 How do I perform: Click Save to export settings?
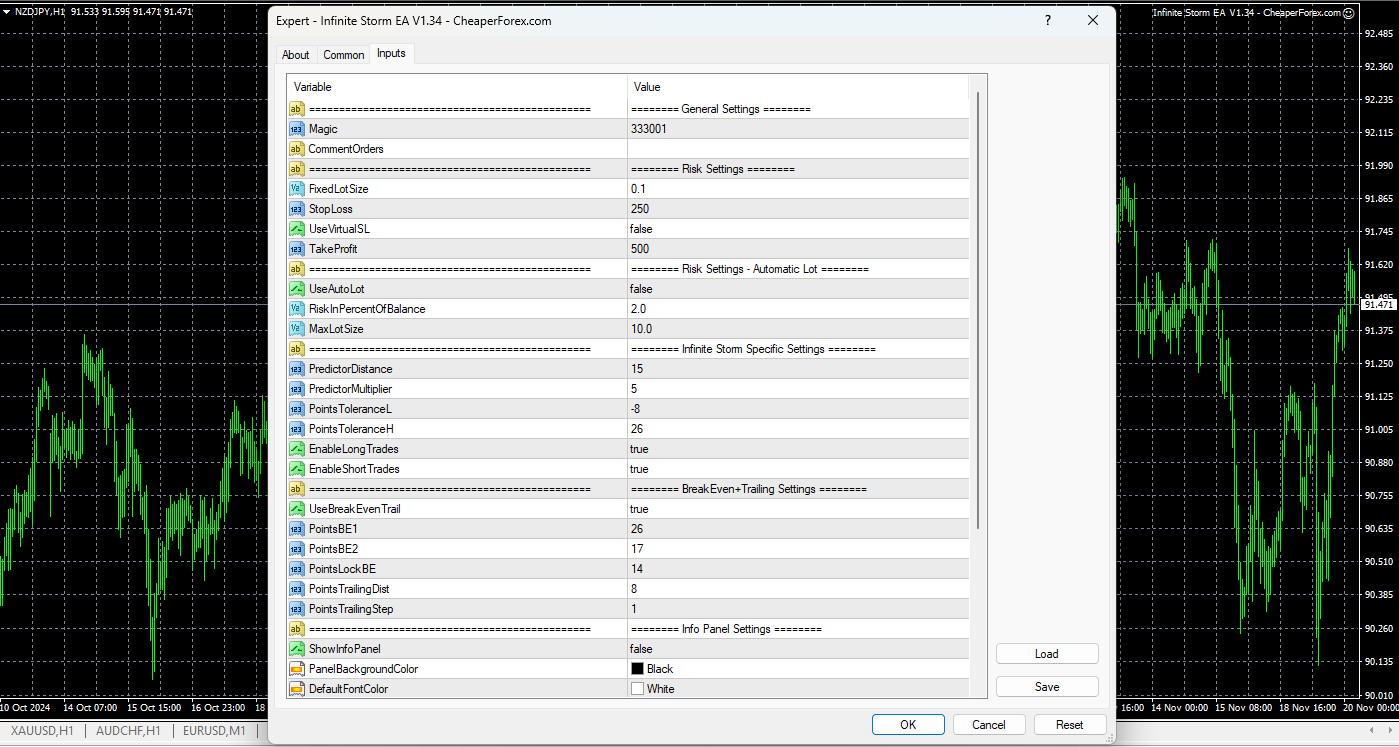tap(1047, 687)
